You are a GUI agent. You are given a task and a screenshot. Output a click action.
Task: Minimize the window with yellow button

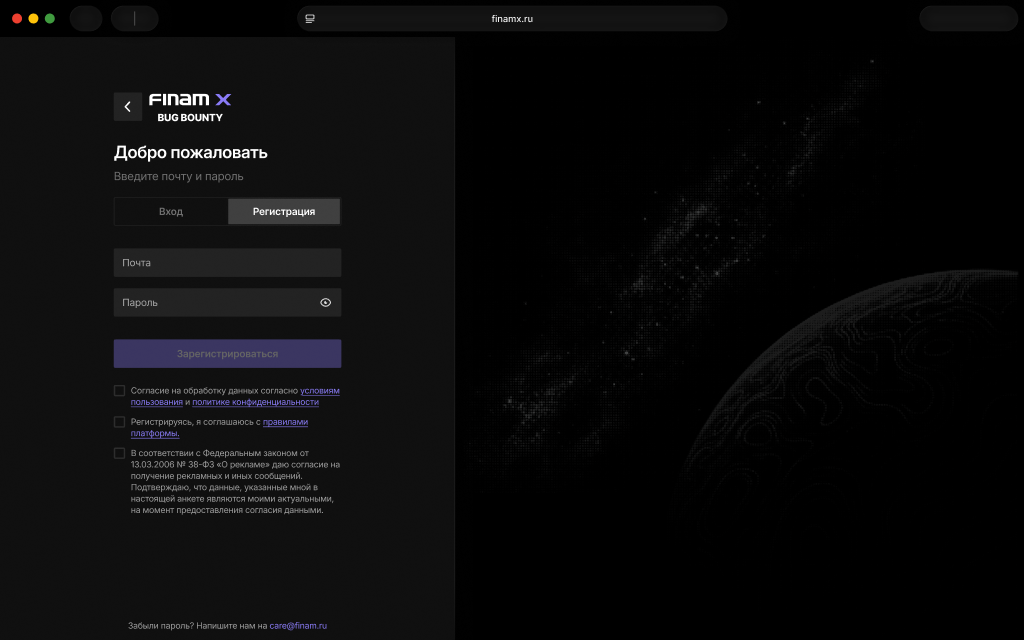[33, 18]
